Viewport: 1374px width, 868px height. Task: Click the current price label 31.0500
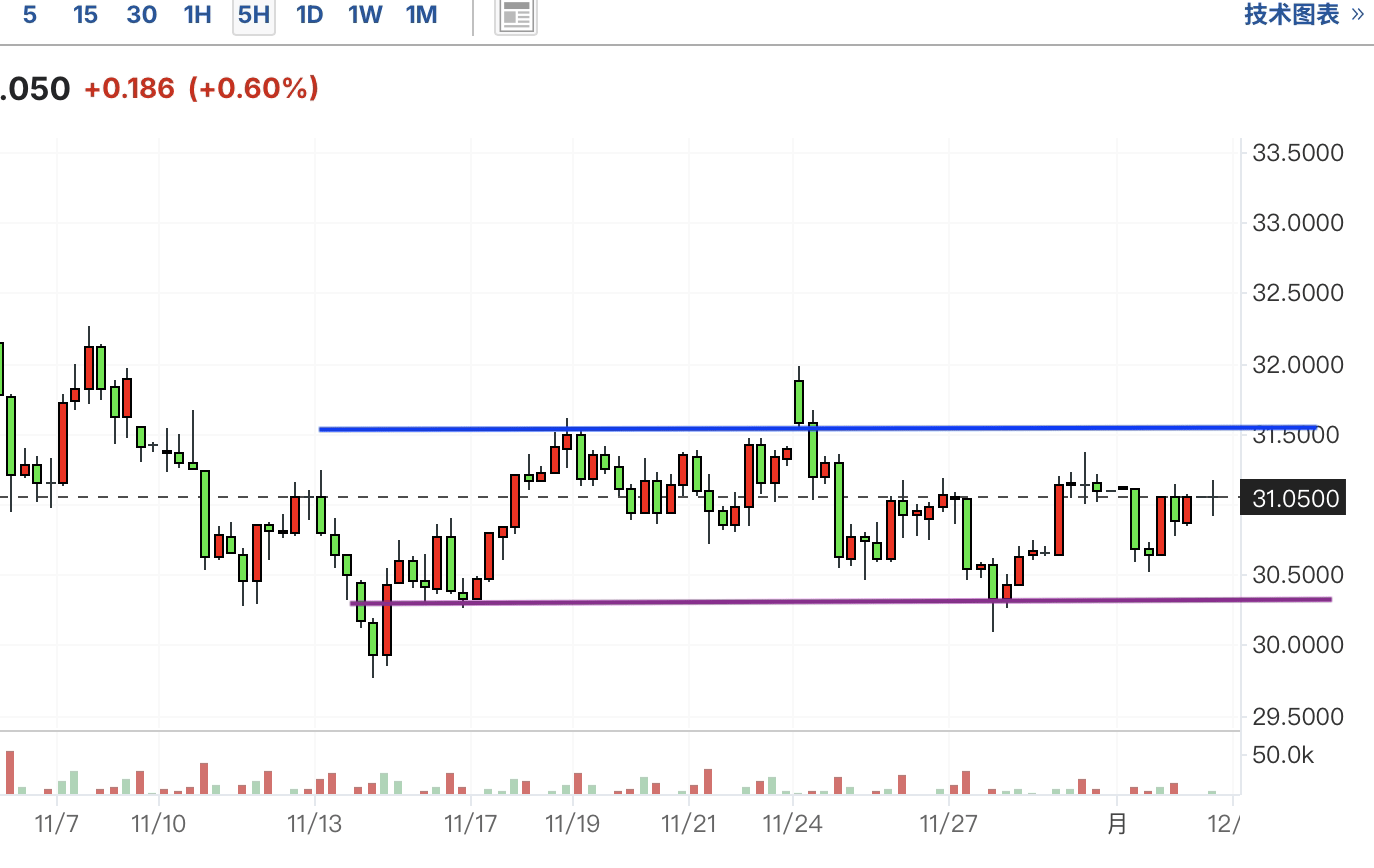point(1293,498)
